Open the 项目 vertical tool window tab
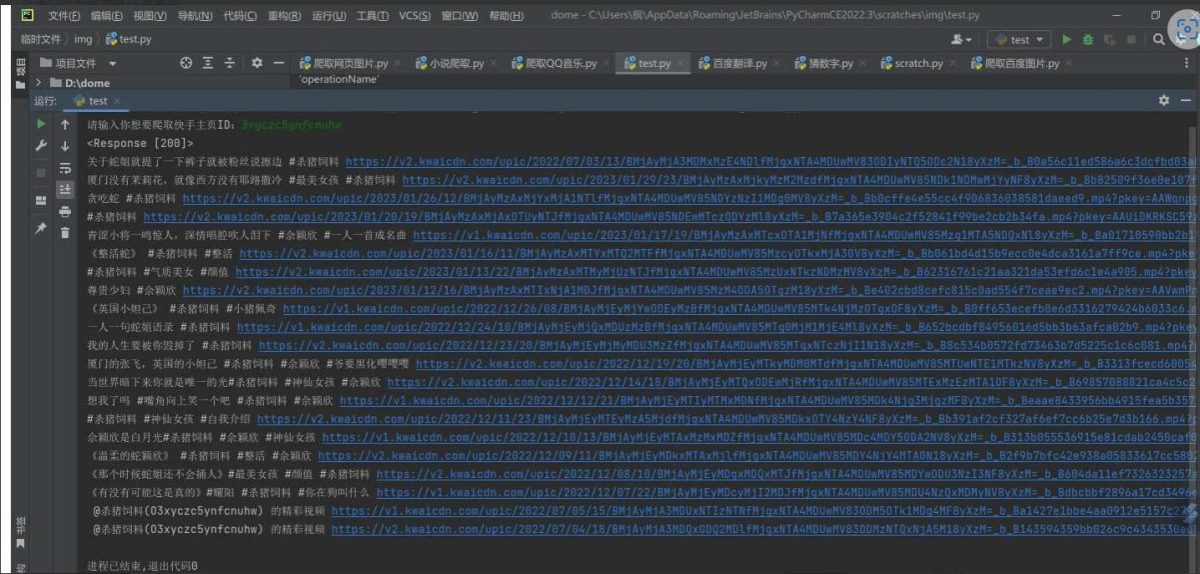Image resolution: width=1200 pixels, height=574 pixels. point(21,74)
